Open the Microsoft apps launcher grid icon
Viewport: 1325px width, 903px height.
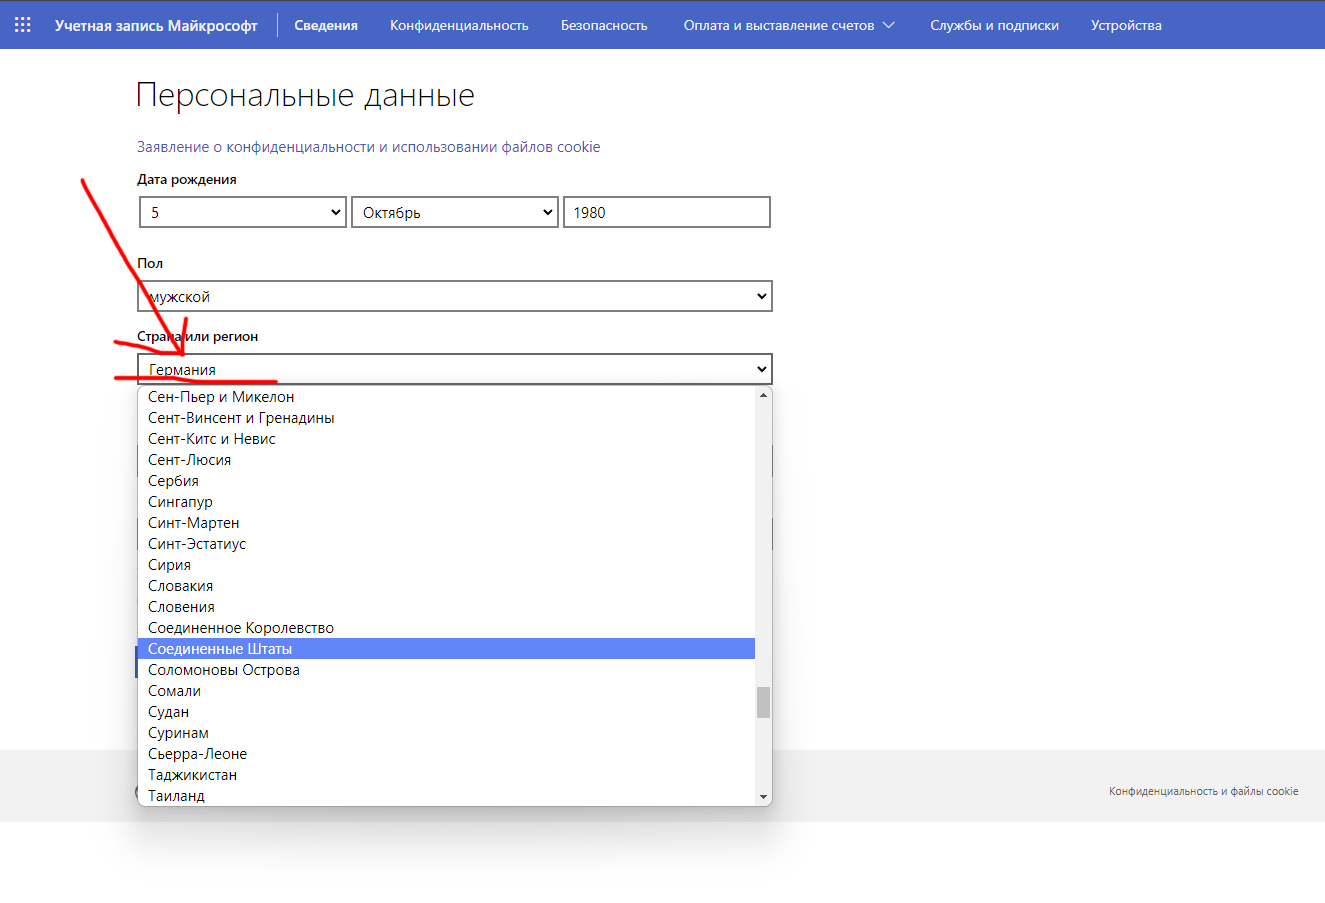click(22, 25)
